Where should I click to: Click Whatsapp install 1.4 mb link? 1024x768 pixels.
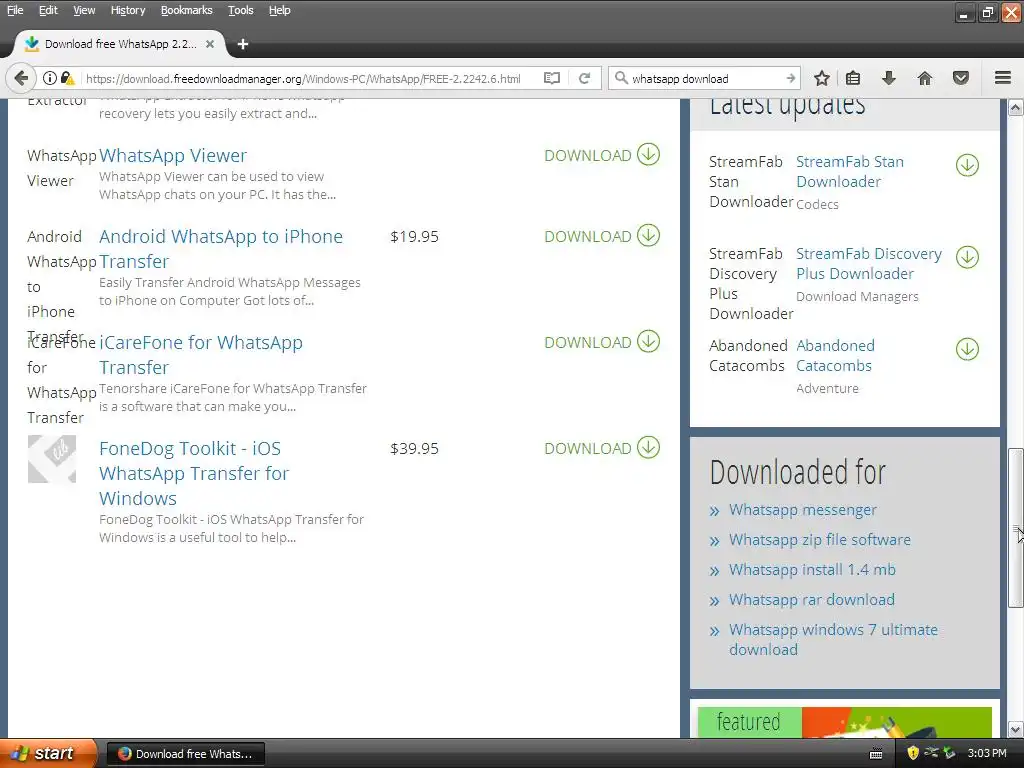point(812,570)
